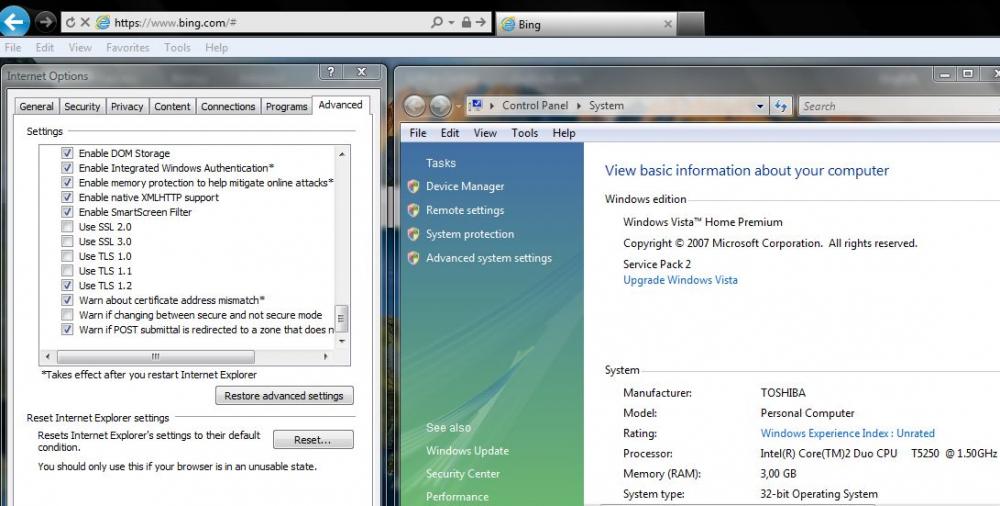Click the System window back navigation button
The image size is (1000, 506).
coord(415,106)
